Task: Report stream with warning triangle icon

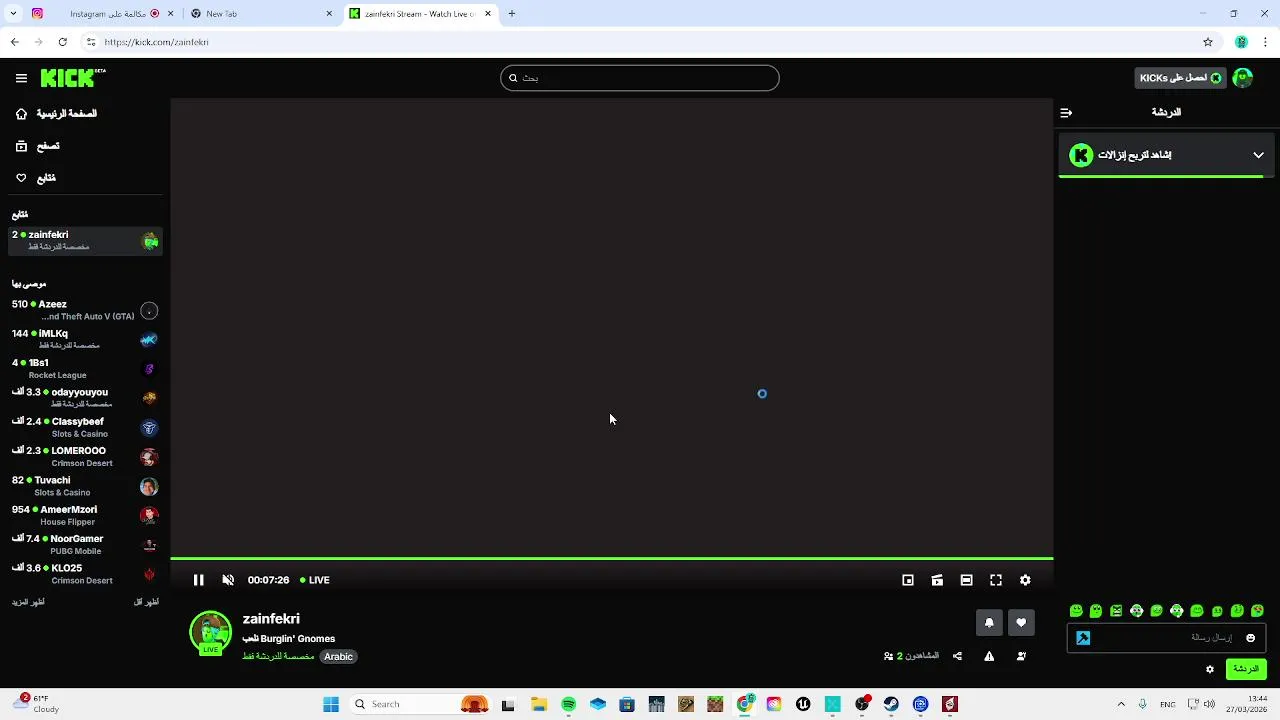Action: click(989, 656)
